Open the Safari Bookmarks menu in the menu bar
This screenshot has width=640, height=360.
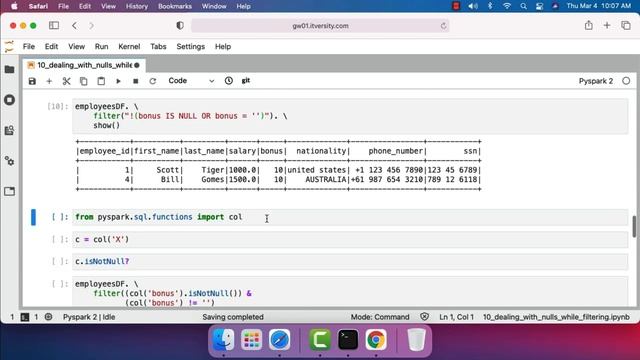175,6
